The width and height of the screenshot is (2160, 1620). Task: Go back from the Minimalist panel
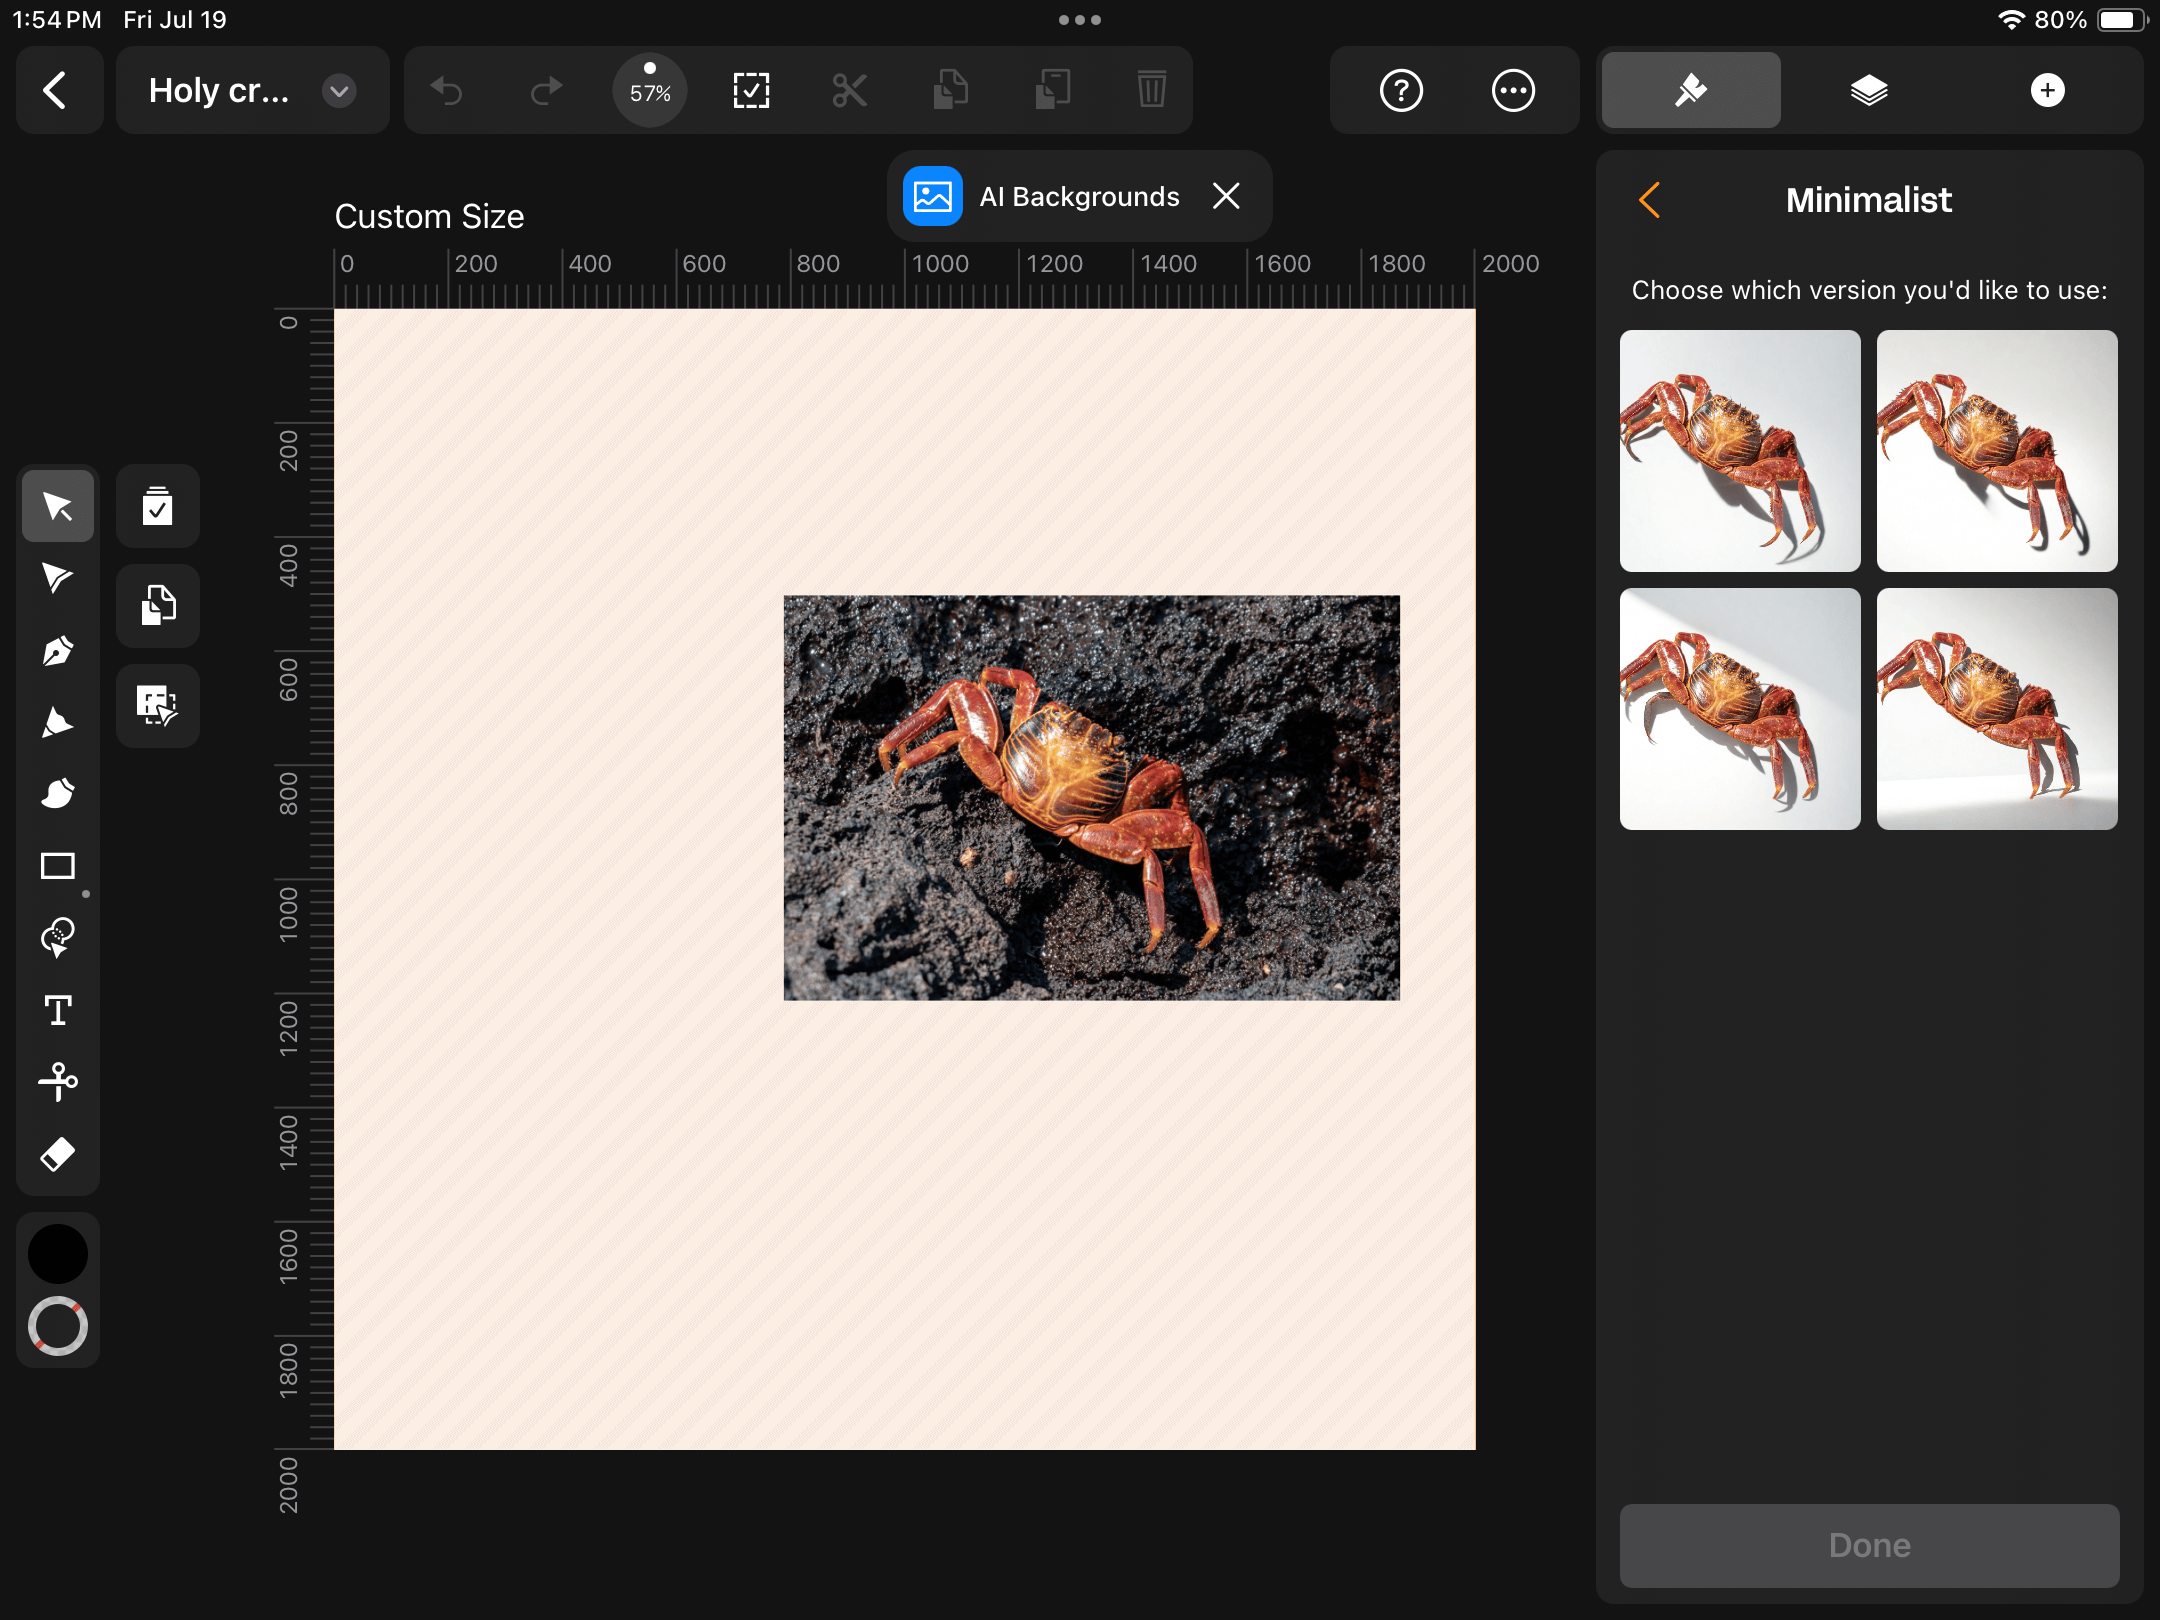point(1650,200)
